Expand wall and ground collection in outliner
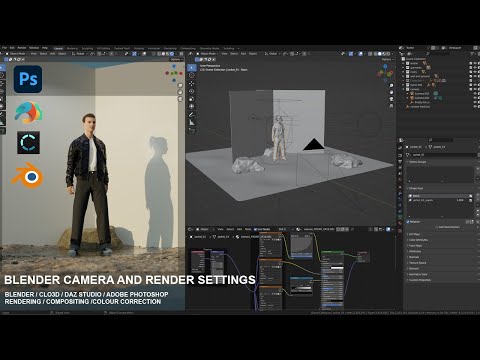The width and height of the screenshot is (480, 360). (404, 76)
